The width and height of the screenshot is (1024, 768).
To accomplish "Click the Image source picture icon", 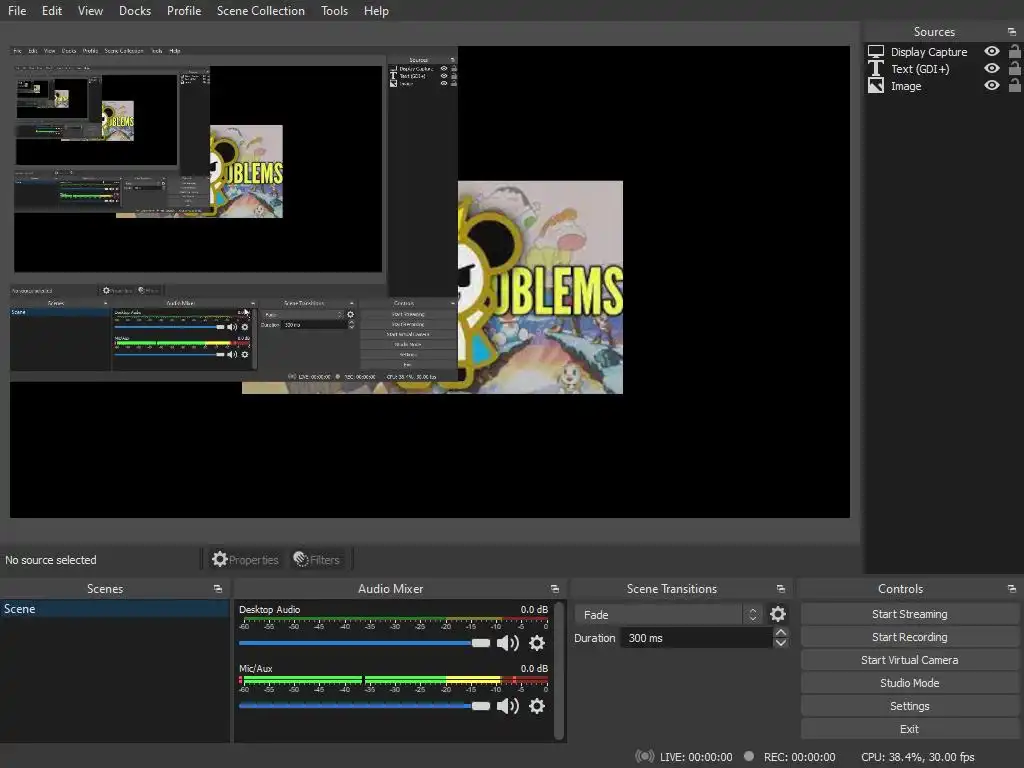I will pyautogui.click(x=876, y=86).
